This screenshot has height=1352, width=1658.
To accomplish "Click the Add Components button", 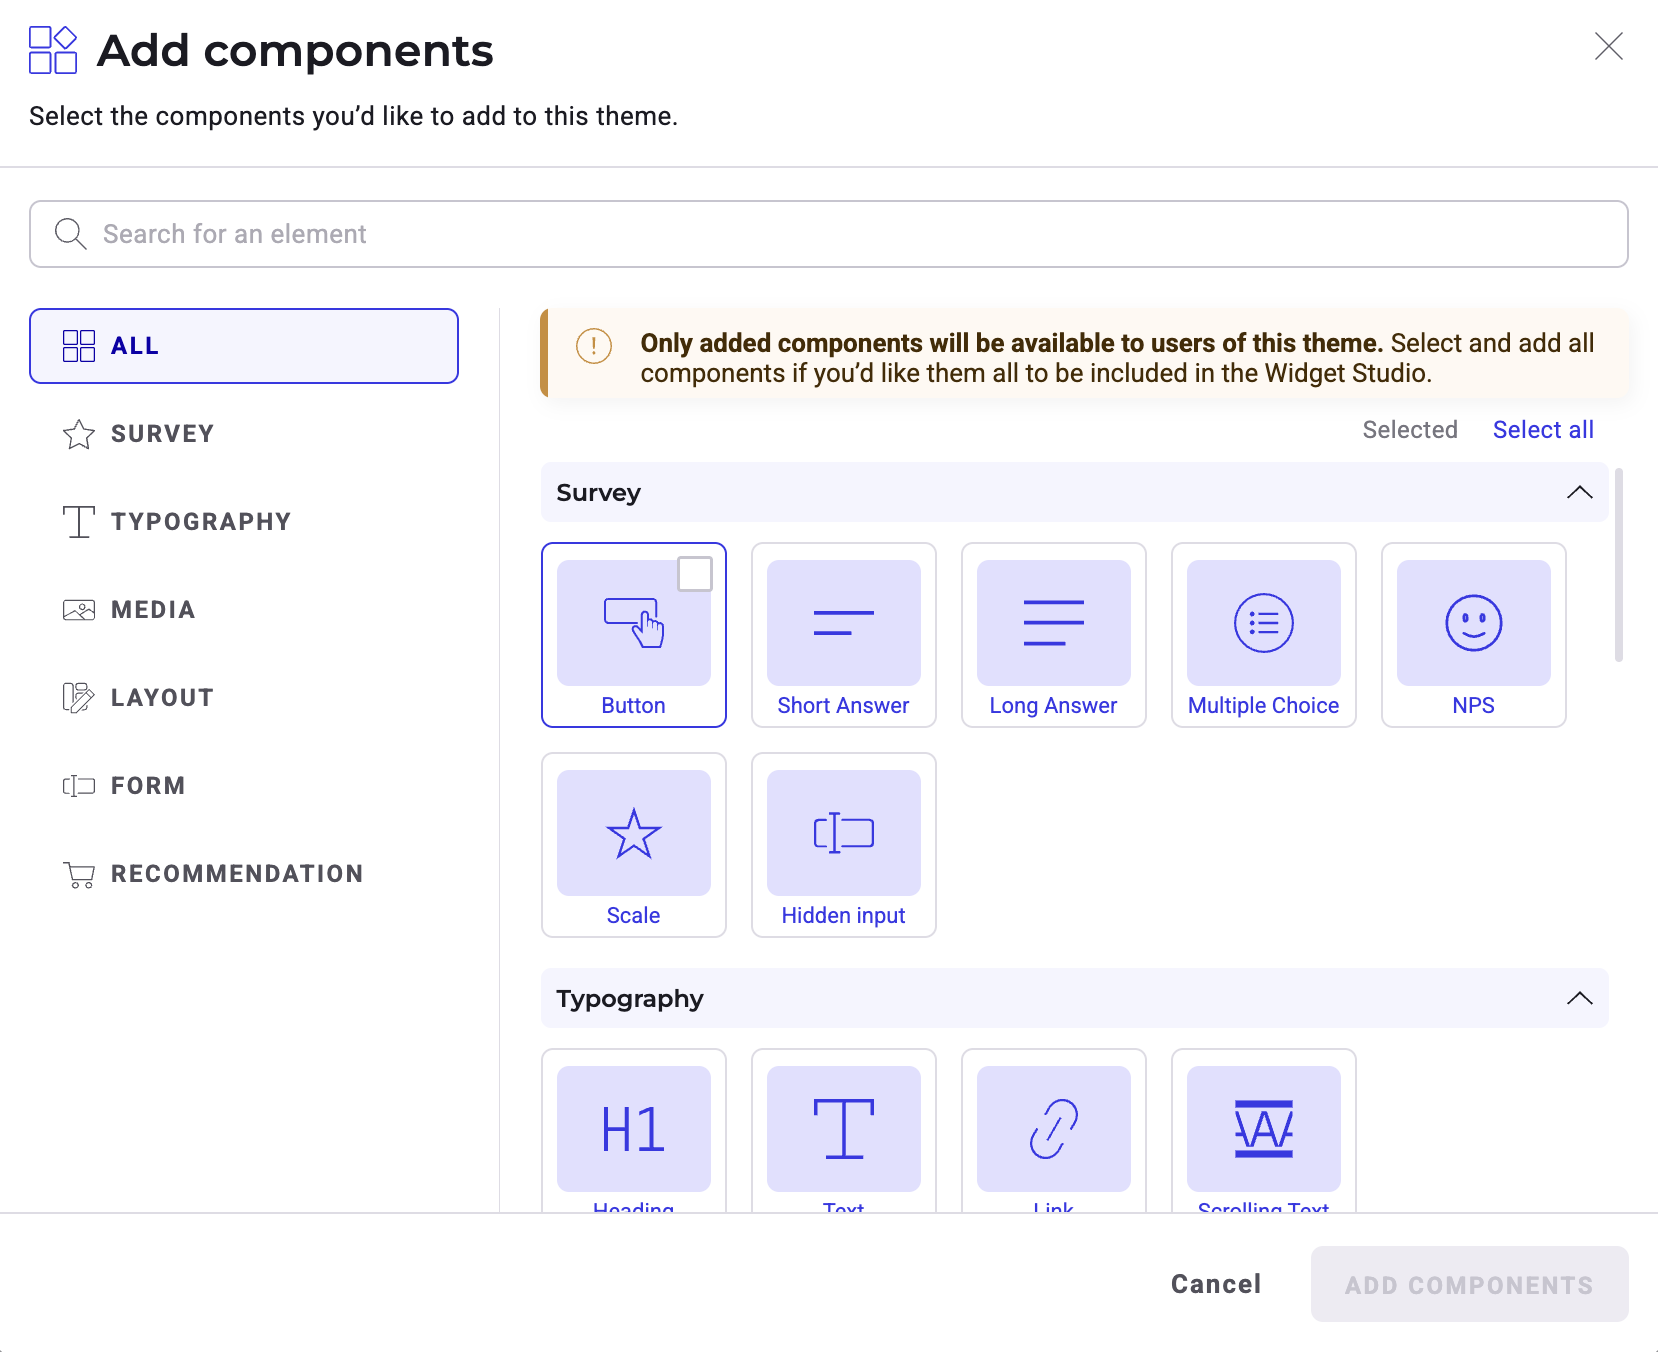I will [1468, 1285].
